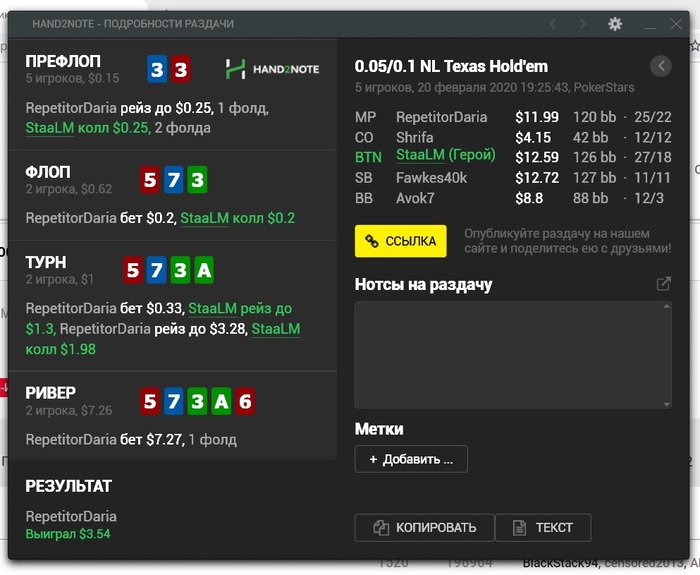Click the ТУРН section heading
Screen dimensions: 700x575
tap(46, 262)
